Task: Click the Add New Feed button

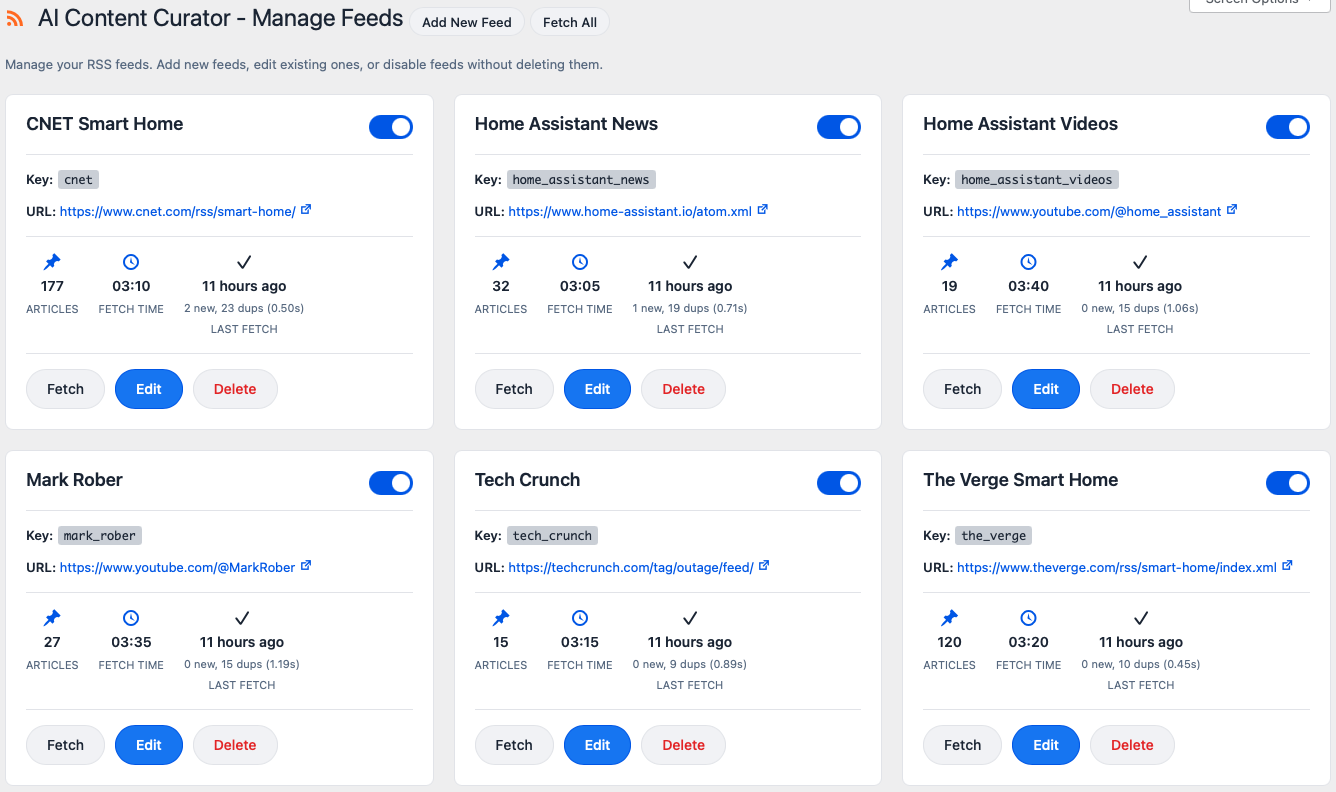Action: [467, 22]
